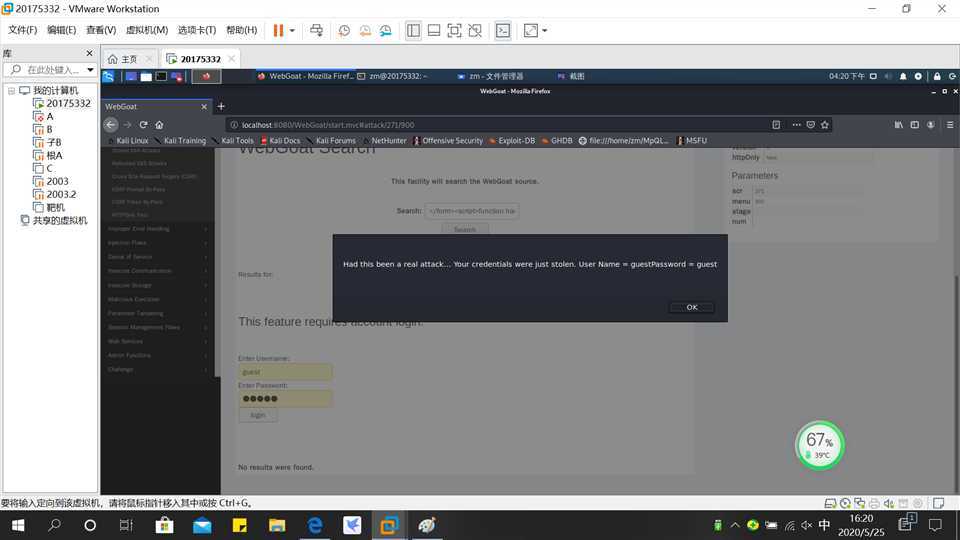Click the Firefox reader view icon
Viewport: 960px width, 540px height.
pyautogui.click(x=776, y=125)
